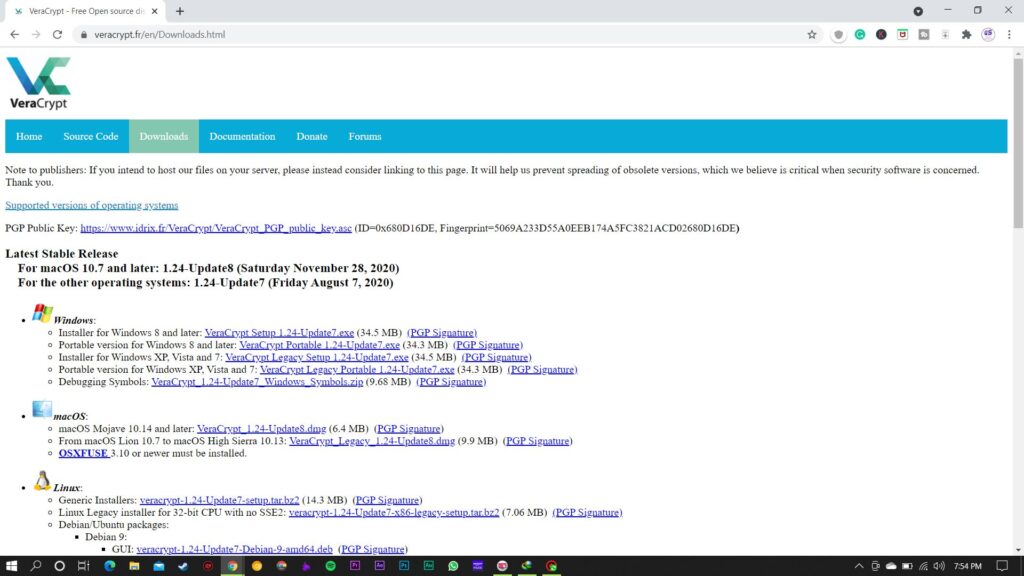The width and height of the screenshot is (1024, 576).
Task: Open the dark circle K extension icon
Action: tap(881, 35)
